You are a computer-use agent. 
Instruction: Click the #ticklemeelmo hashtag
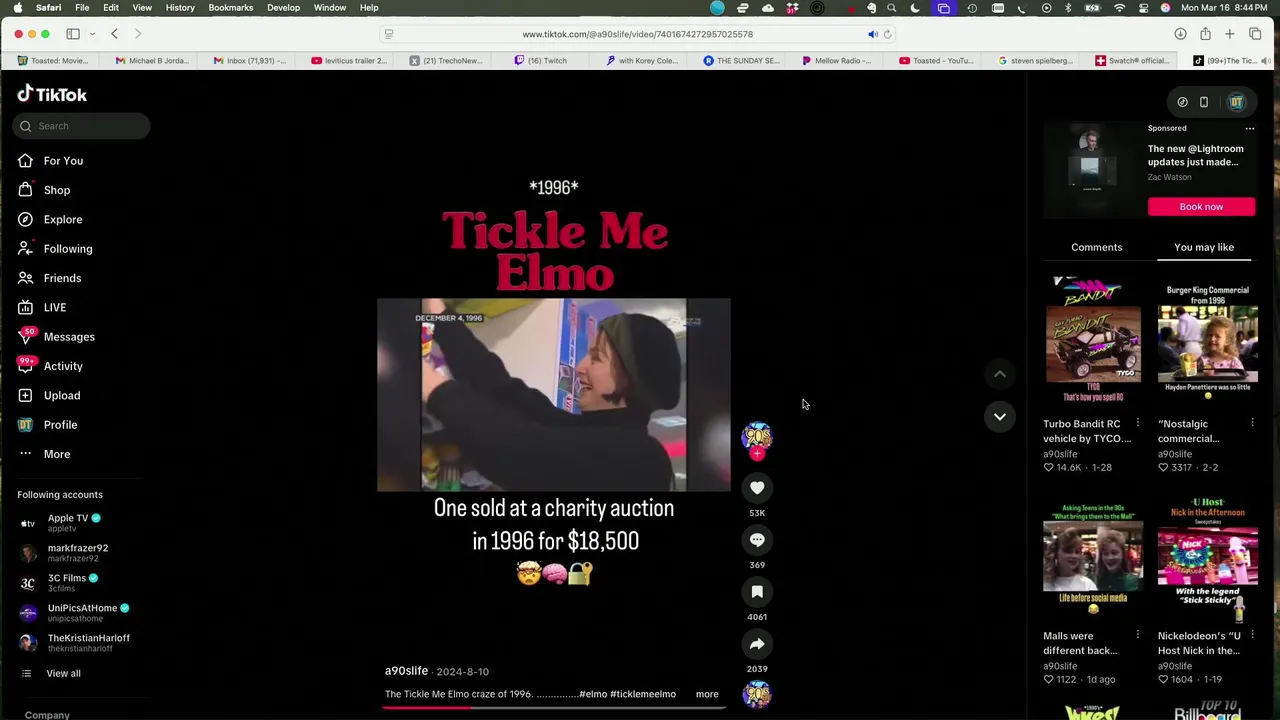(x=643, y=694)
